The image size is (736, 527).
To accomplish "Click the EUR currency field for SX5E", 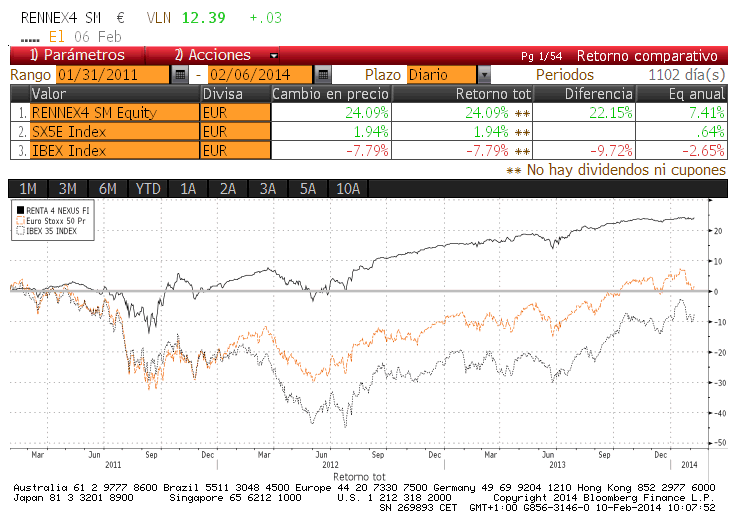I will click(x=236, y=131).
